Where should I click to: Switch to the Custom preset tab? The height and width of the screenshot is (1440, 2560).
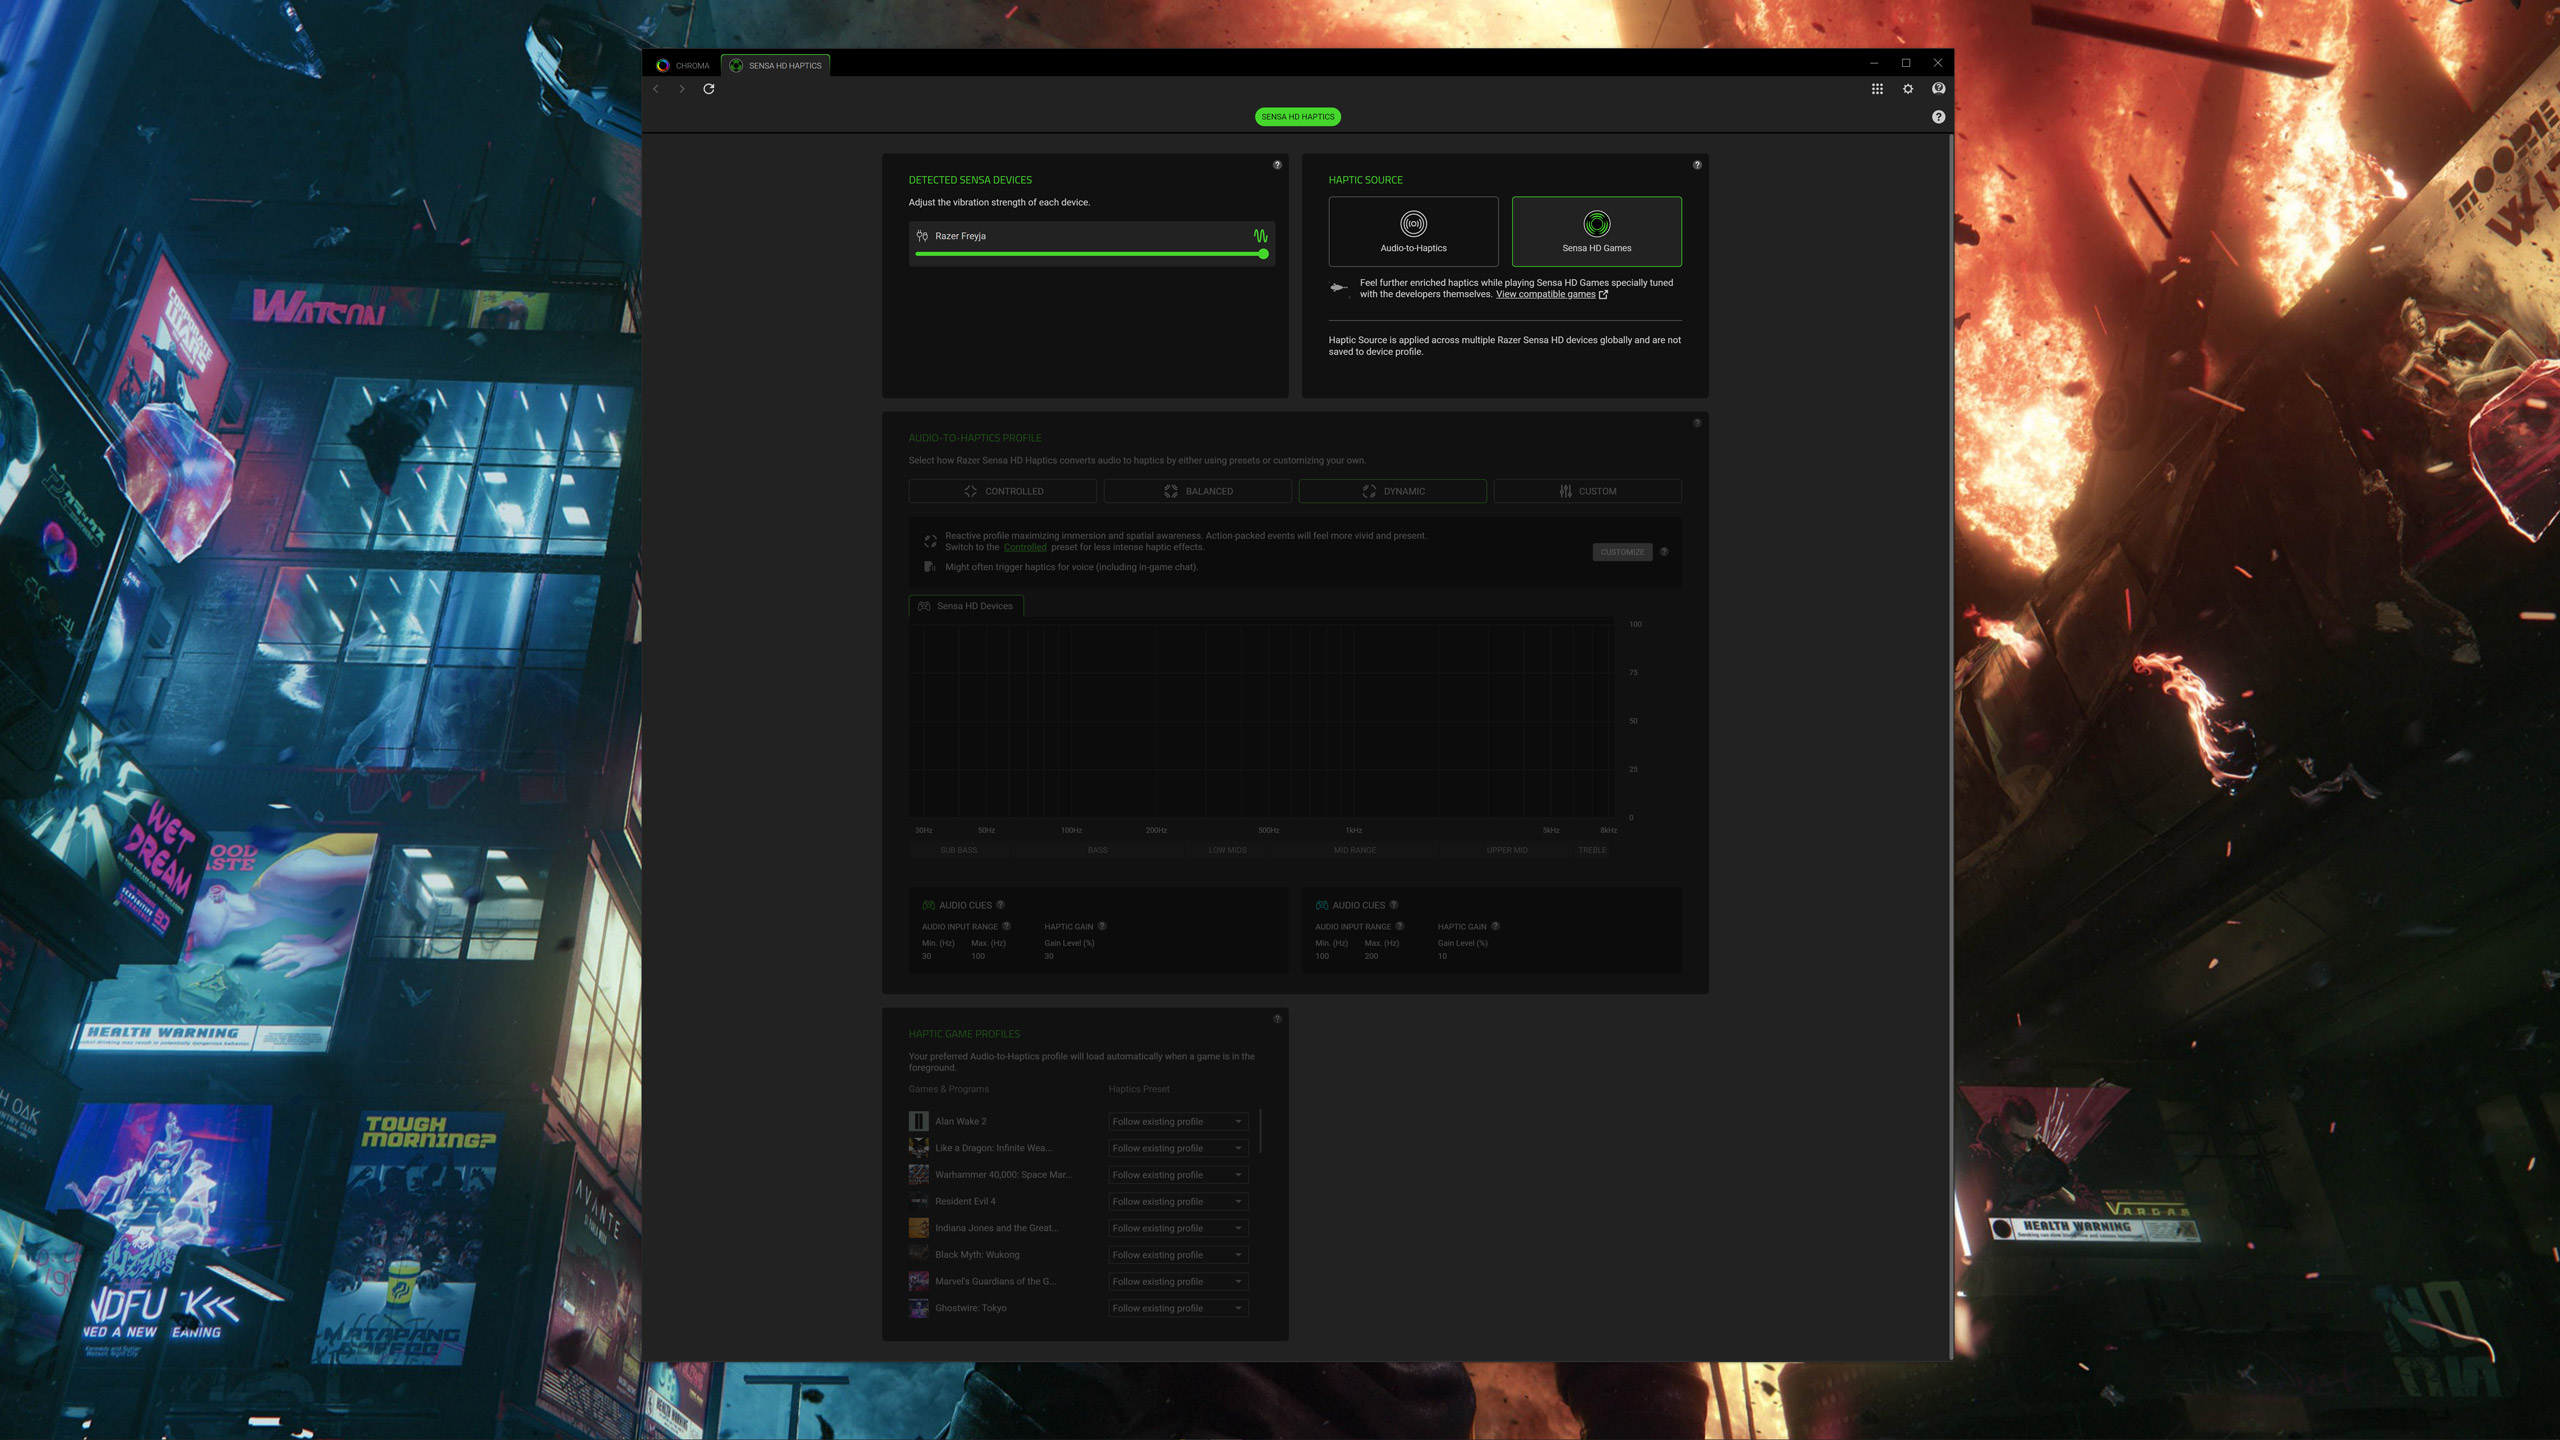(1586, 491)
